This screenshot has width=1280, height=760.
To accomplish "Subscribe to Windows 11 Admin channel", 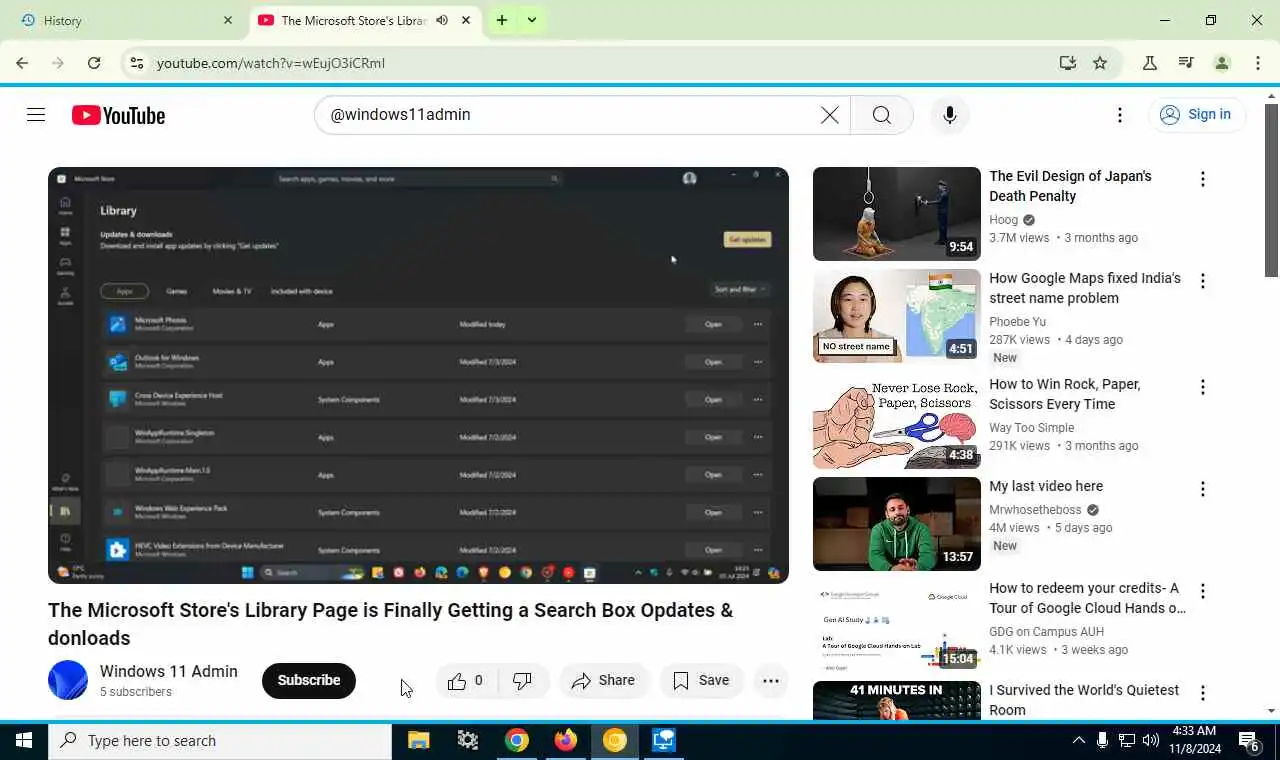I will coord(309,681).
